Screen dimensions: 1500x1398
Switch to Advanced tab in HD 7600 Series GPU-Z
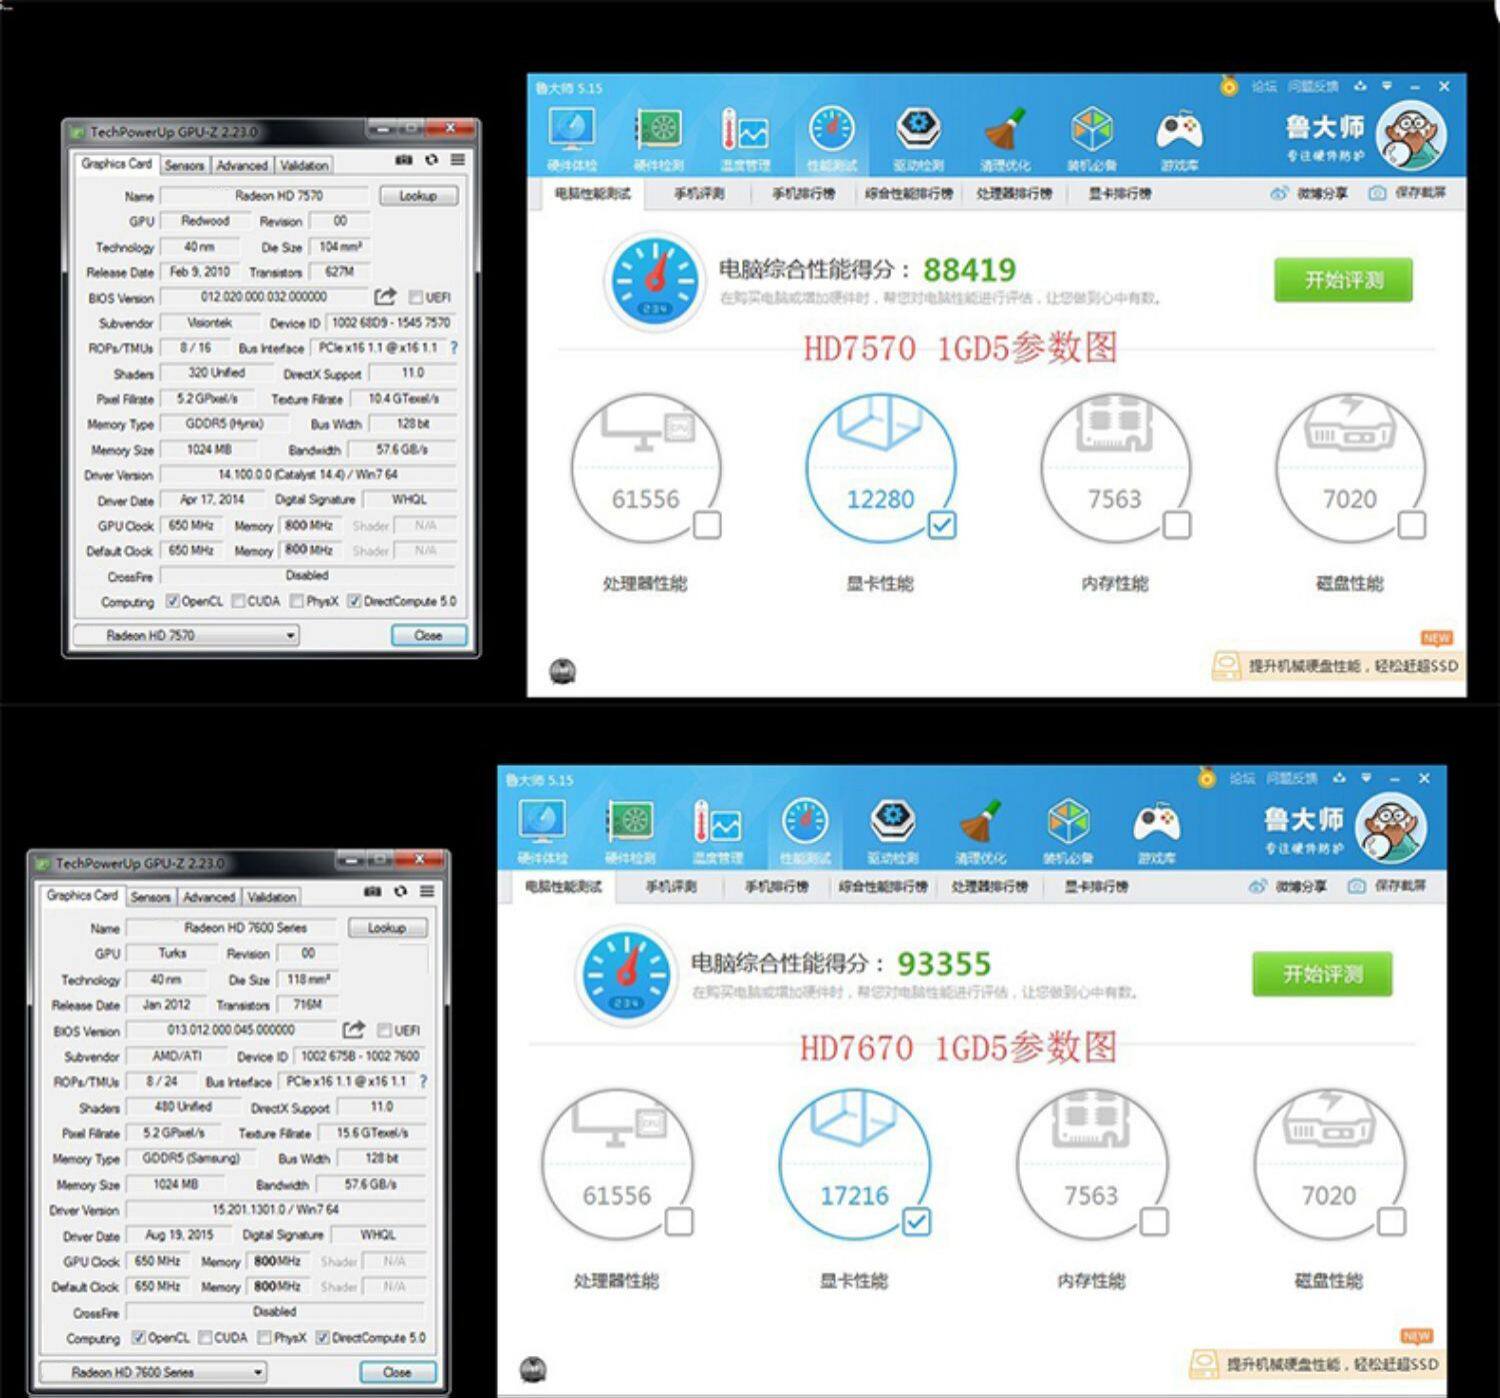point(209,897)
